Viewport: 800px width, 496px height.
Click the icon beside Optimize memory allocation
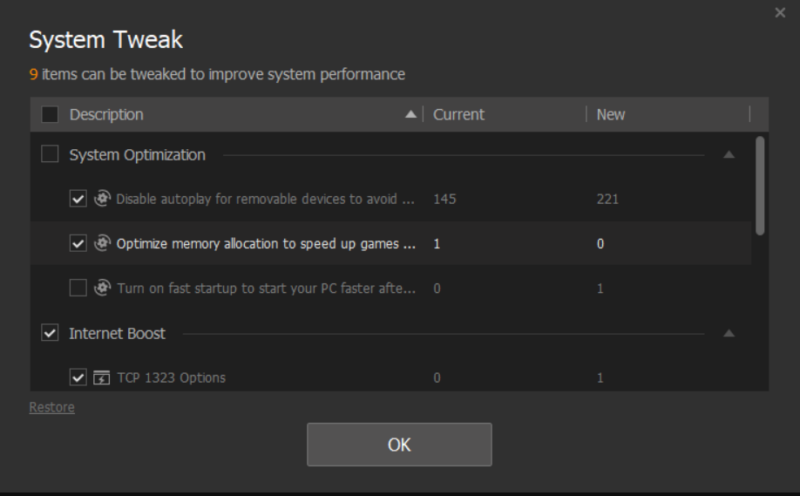point(101,243)
